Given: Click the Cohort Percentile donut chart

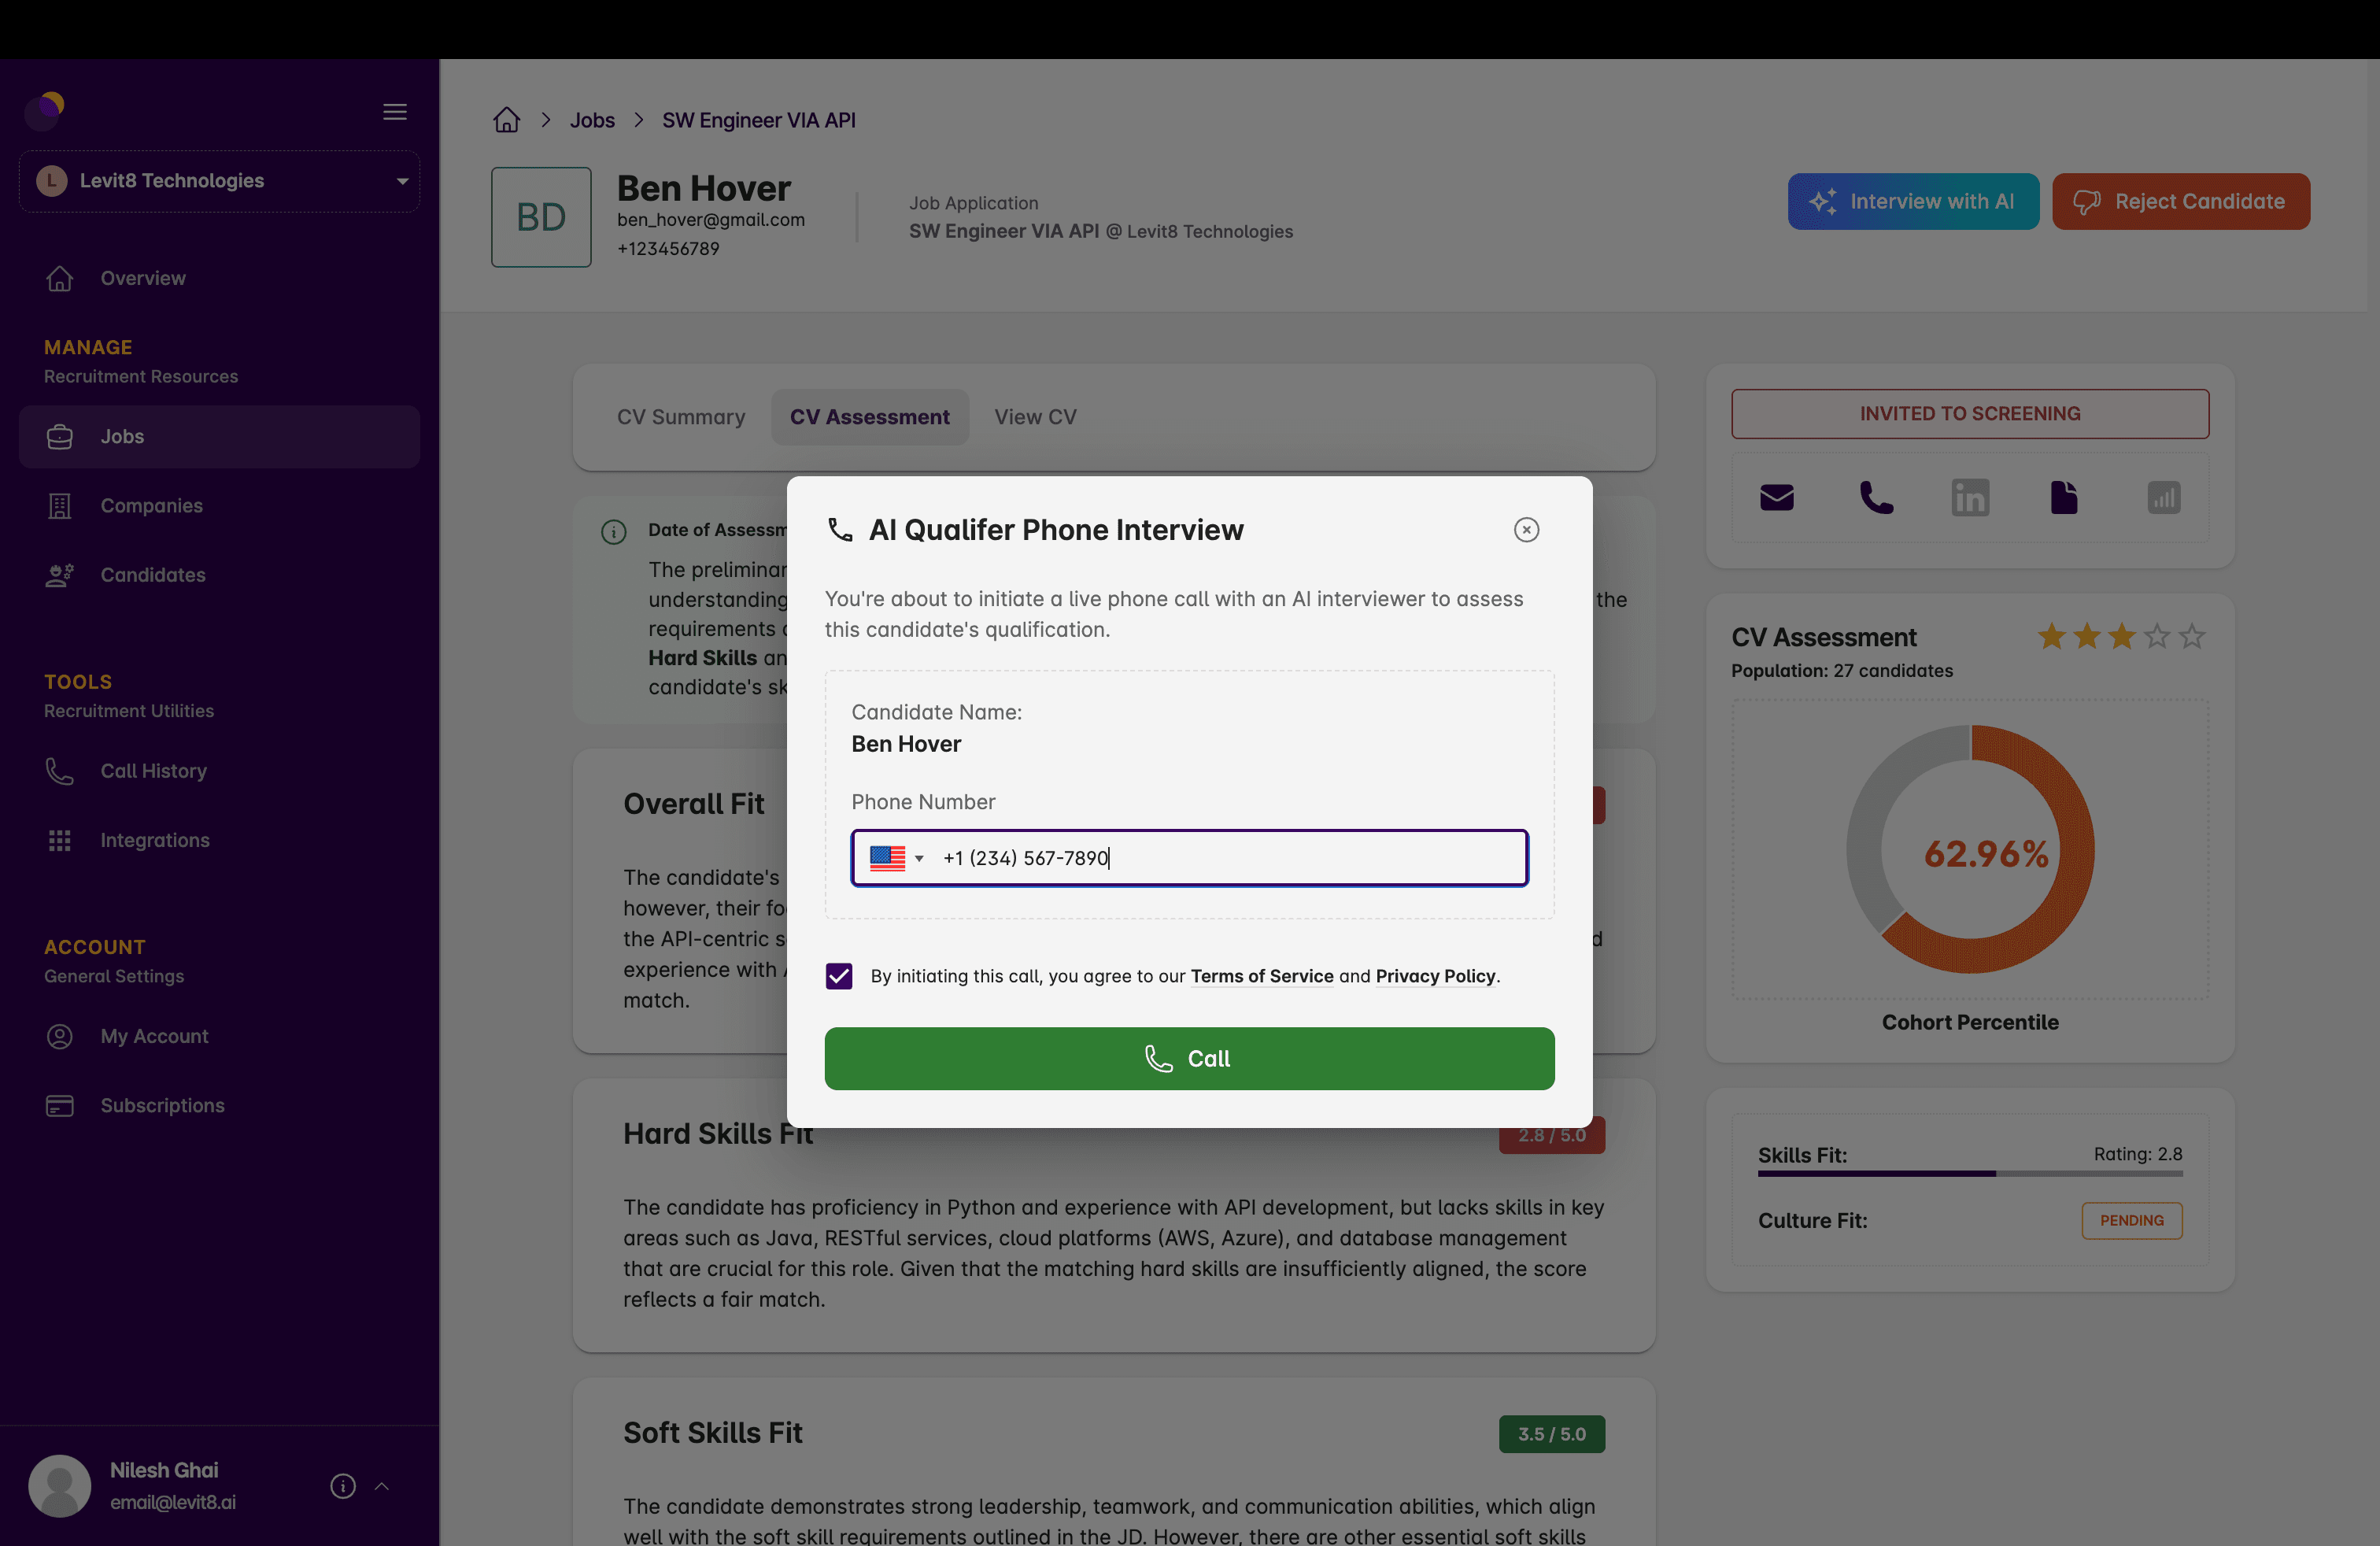Looking at the screenshot, I should pyautogui.click(x=1968, y=852).
